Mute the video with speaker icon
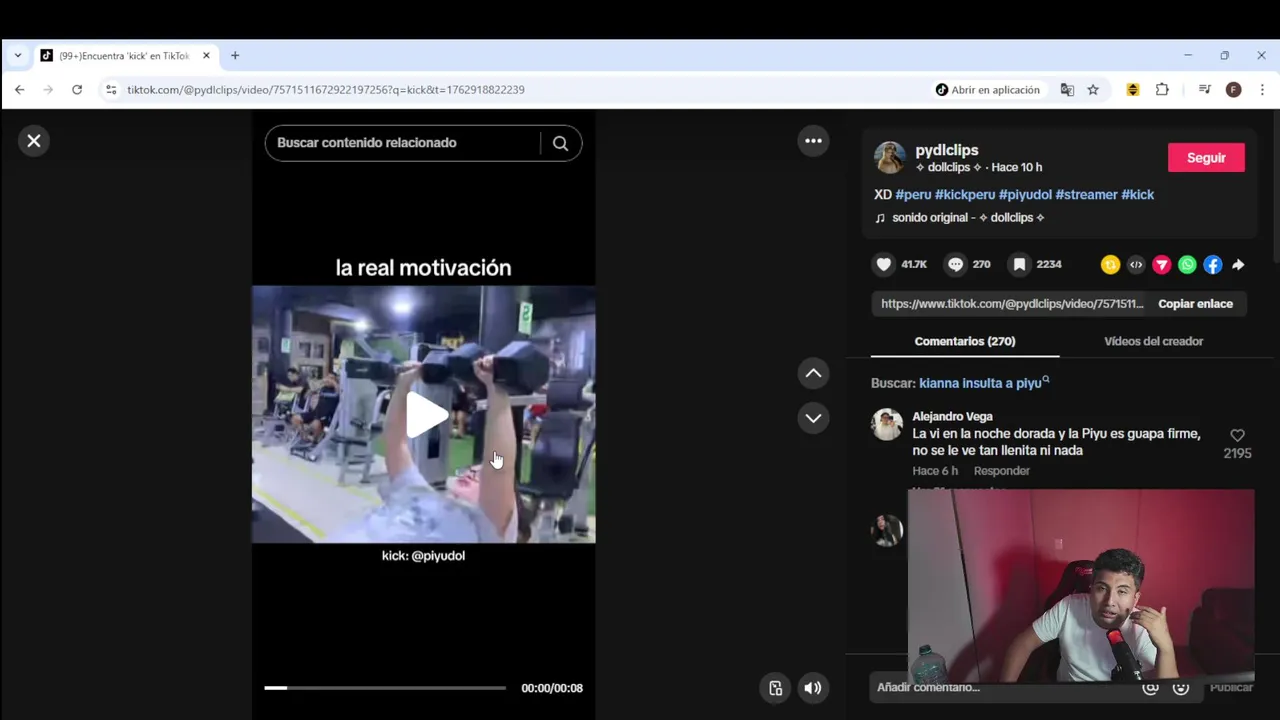This screenshot has height=720, width=1280. point(812,688)
